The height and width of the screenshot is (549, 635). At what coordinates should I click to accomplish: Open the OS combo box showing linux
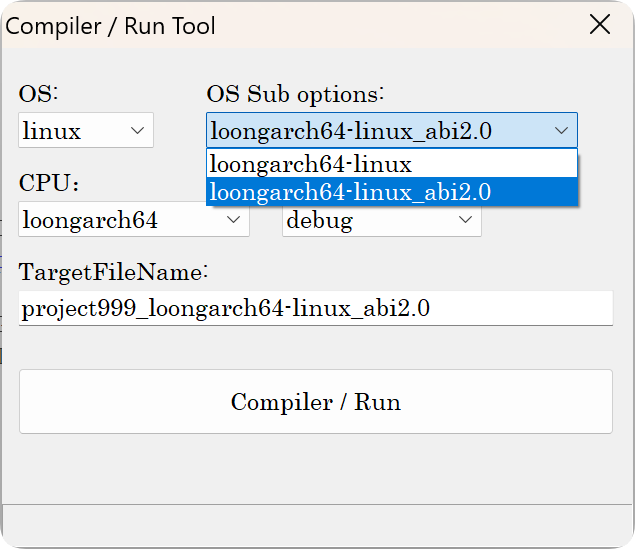point(70,131)
